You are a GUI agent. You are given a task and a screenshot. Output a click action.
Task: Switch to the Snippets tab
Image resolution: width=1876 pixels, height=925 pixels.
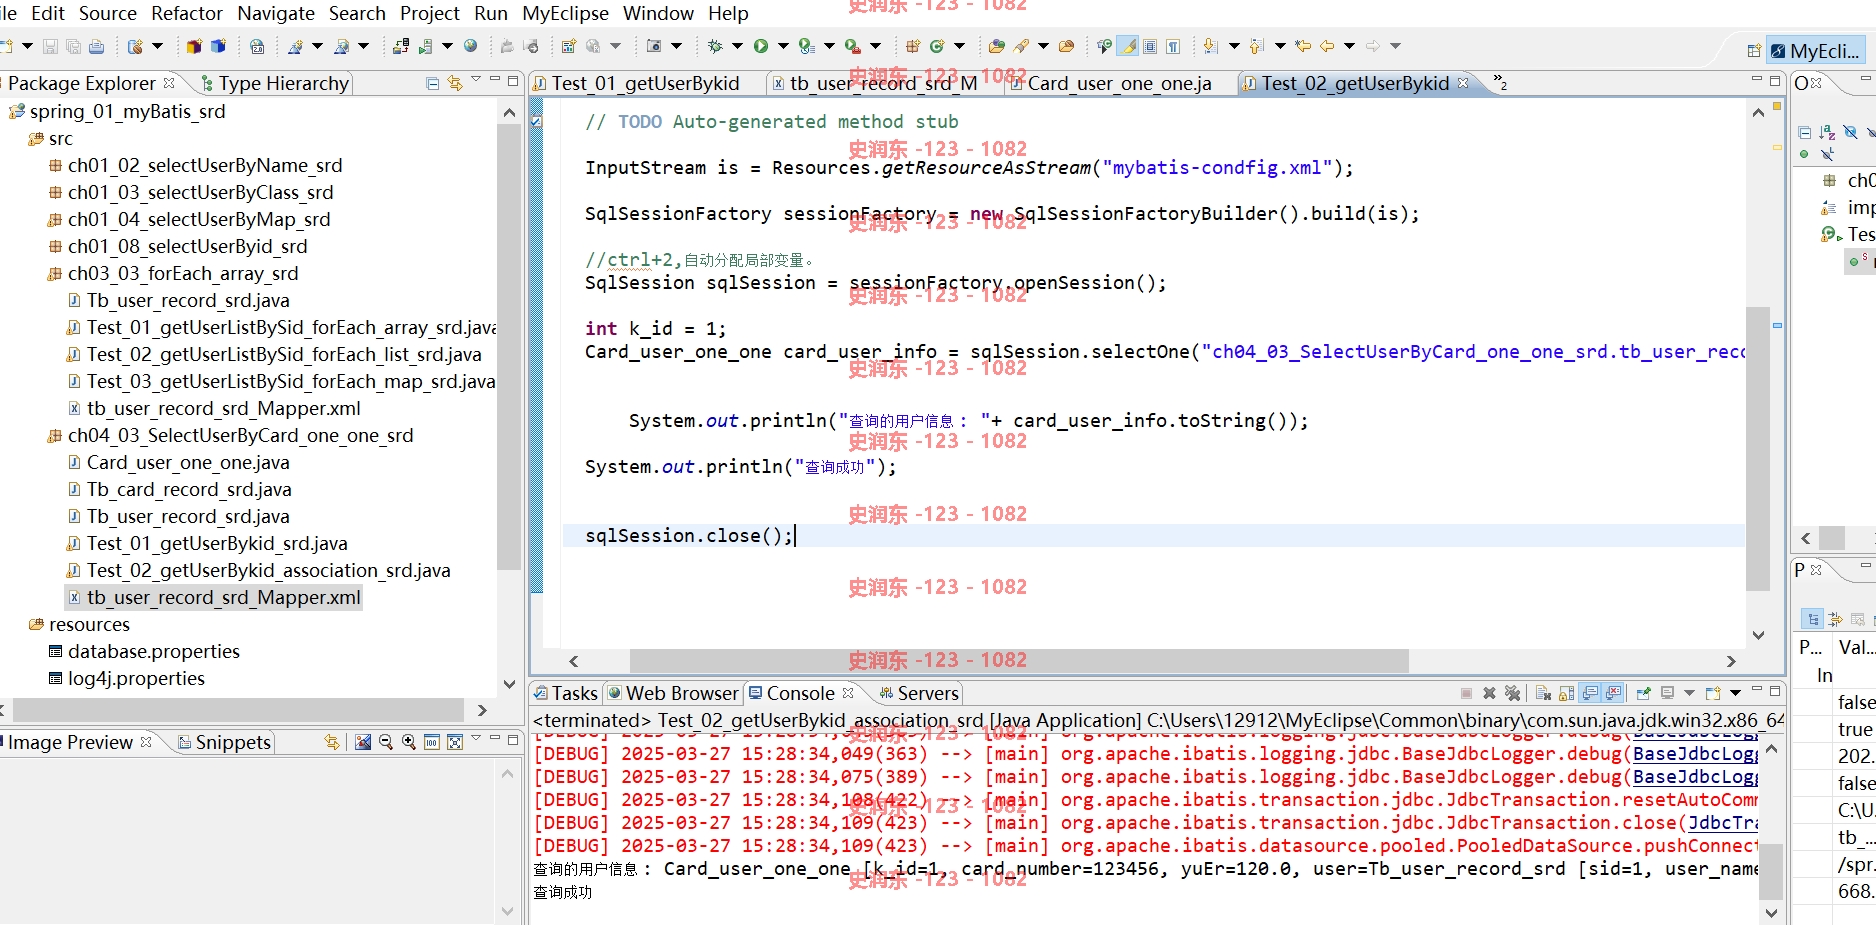[x=224, y=742]
